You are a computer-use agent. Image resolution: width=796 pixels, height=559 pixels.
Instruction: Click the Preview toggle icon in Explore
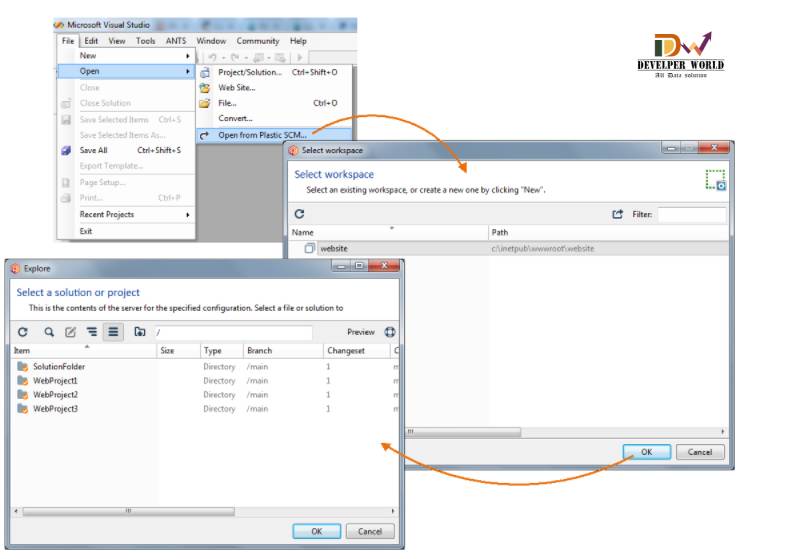pos(390,332)
